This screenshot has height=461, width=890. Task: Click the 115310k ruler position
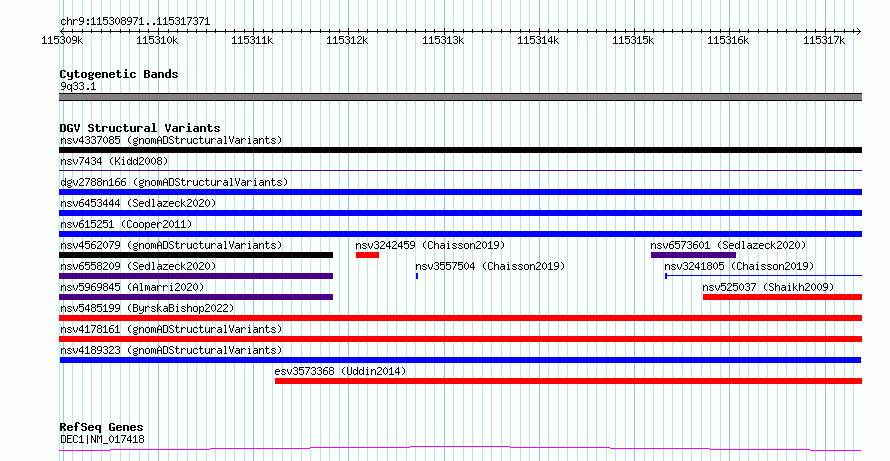coord(157,40)
